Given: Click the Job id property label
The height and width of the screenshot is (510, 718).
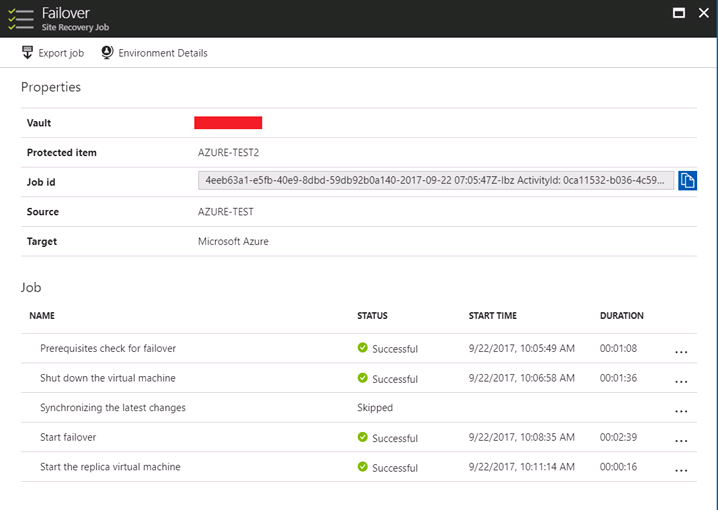Looking at the screenshot, I should 41,182.
